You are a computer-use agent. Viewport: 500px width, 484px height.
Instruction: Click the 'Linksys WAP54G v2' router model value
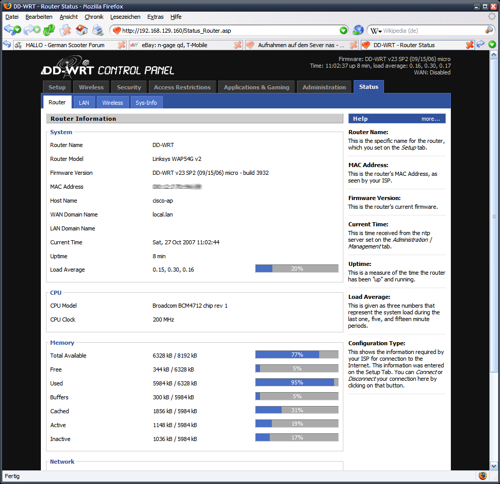point(177,159)
